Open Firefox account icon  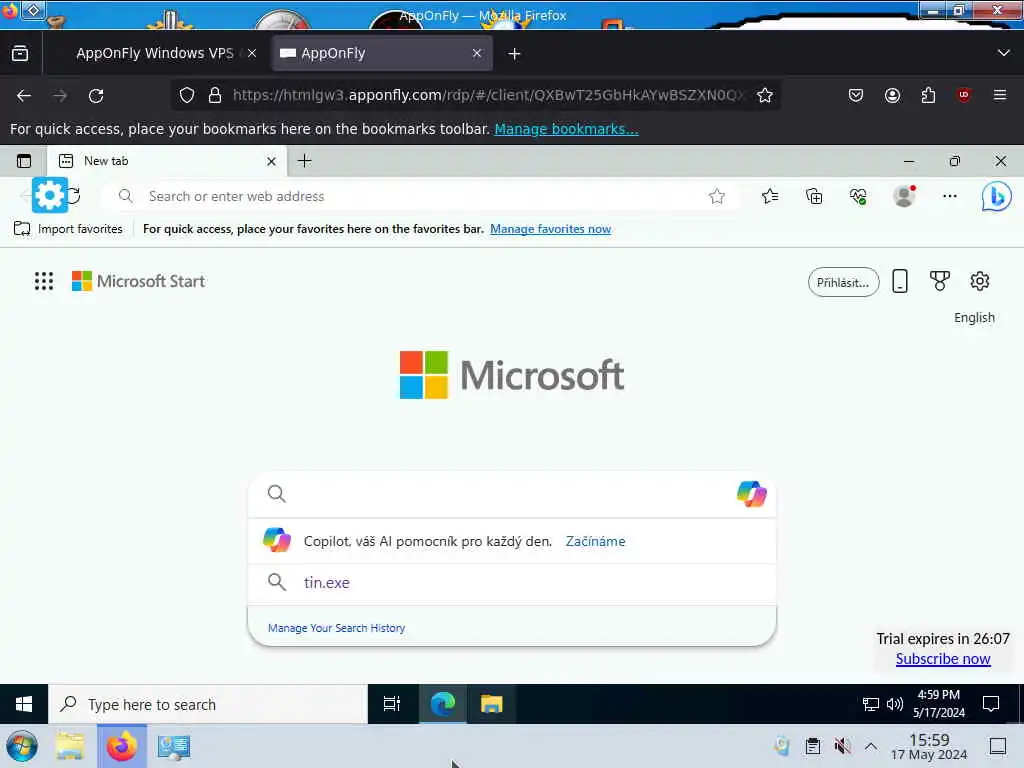pos(892,95)
